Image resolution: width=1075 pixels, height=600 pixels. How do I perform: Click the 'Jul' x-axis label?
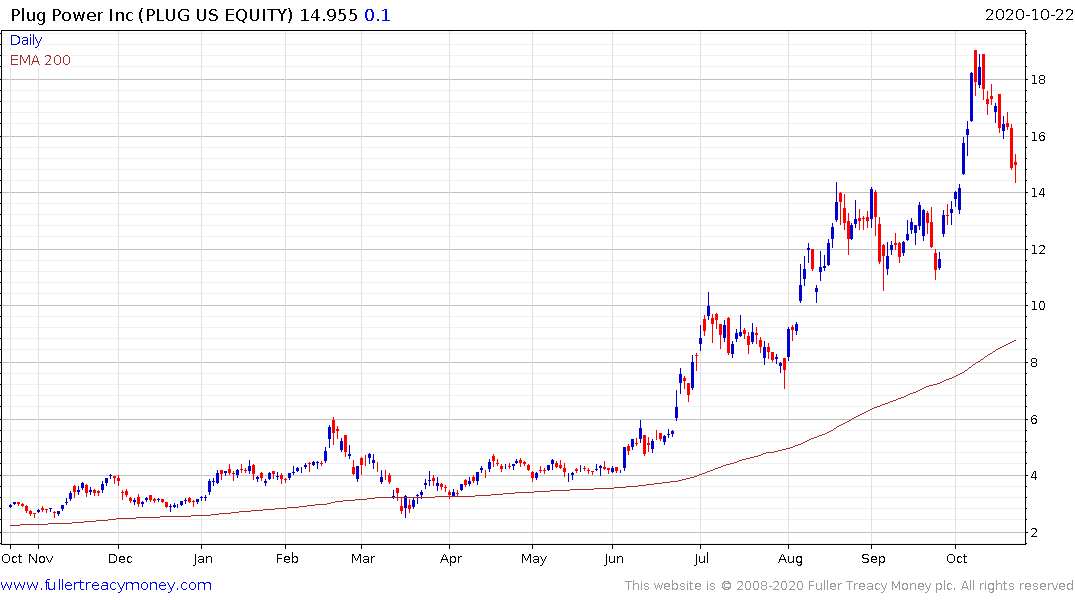[701, 559]
